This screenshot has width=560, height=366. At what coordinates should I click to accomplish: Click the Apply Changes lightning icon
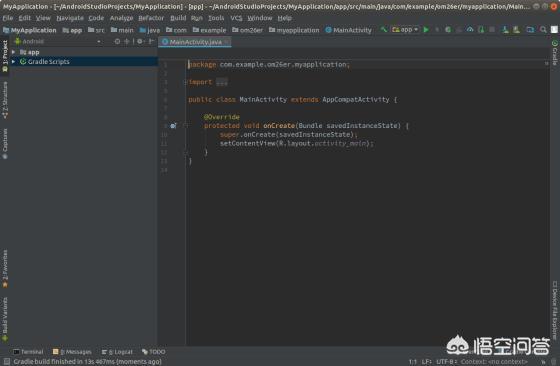(437, 30)
